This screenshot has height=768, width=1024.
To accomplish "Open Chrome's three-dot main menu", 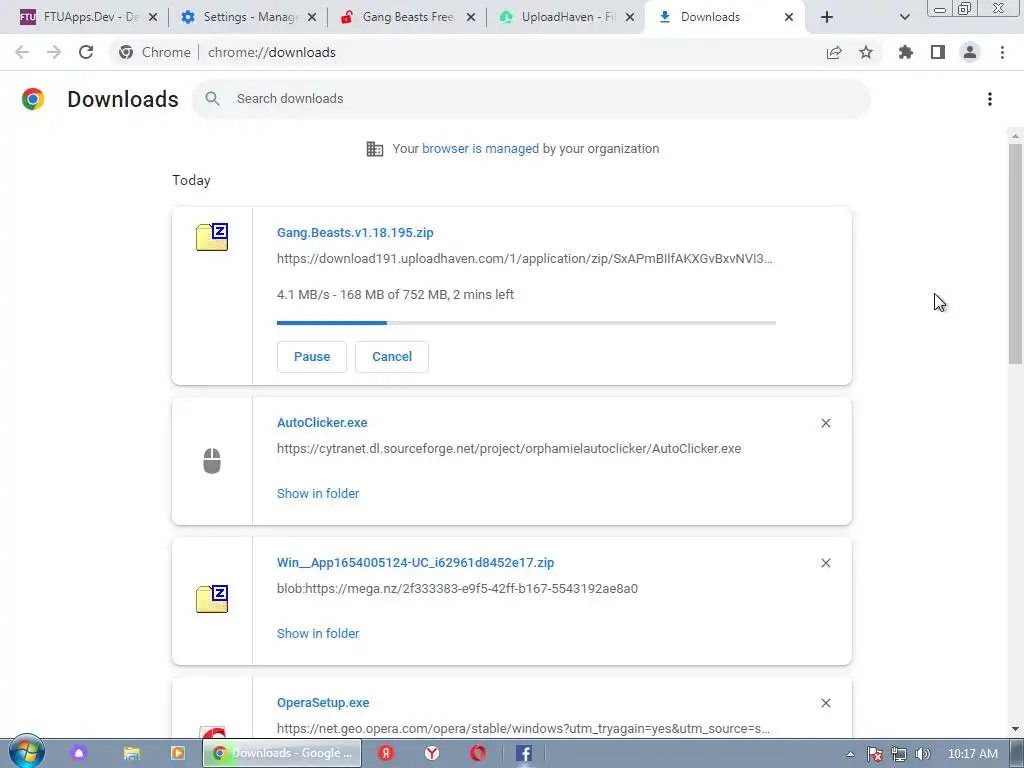I will click(x=1002, y=52).
